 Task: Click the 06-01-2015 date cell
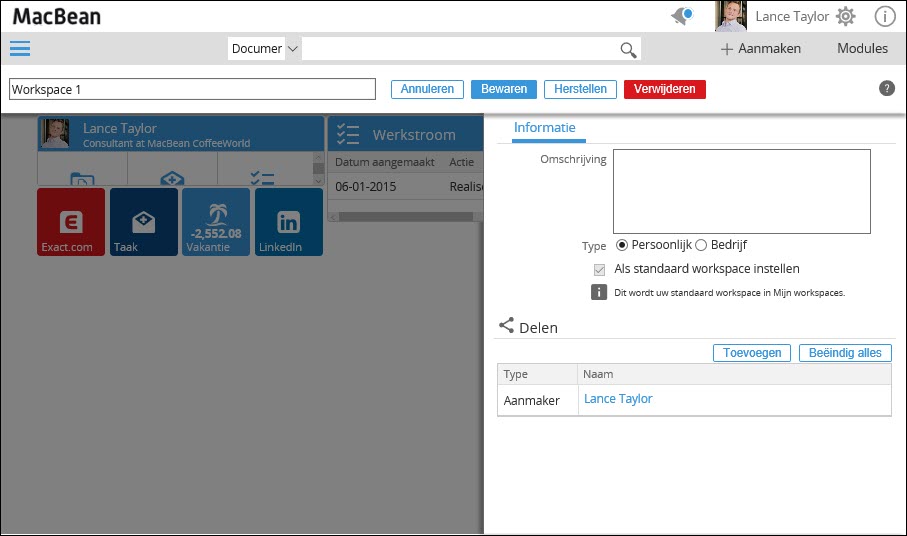point(366,187)
